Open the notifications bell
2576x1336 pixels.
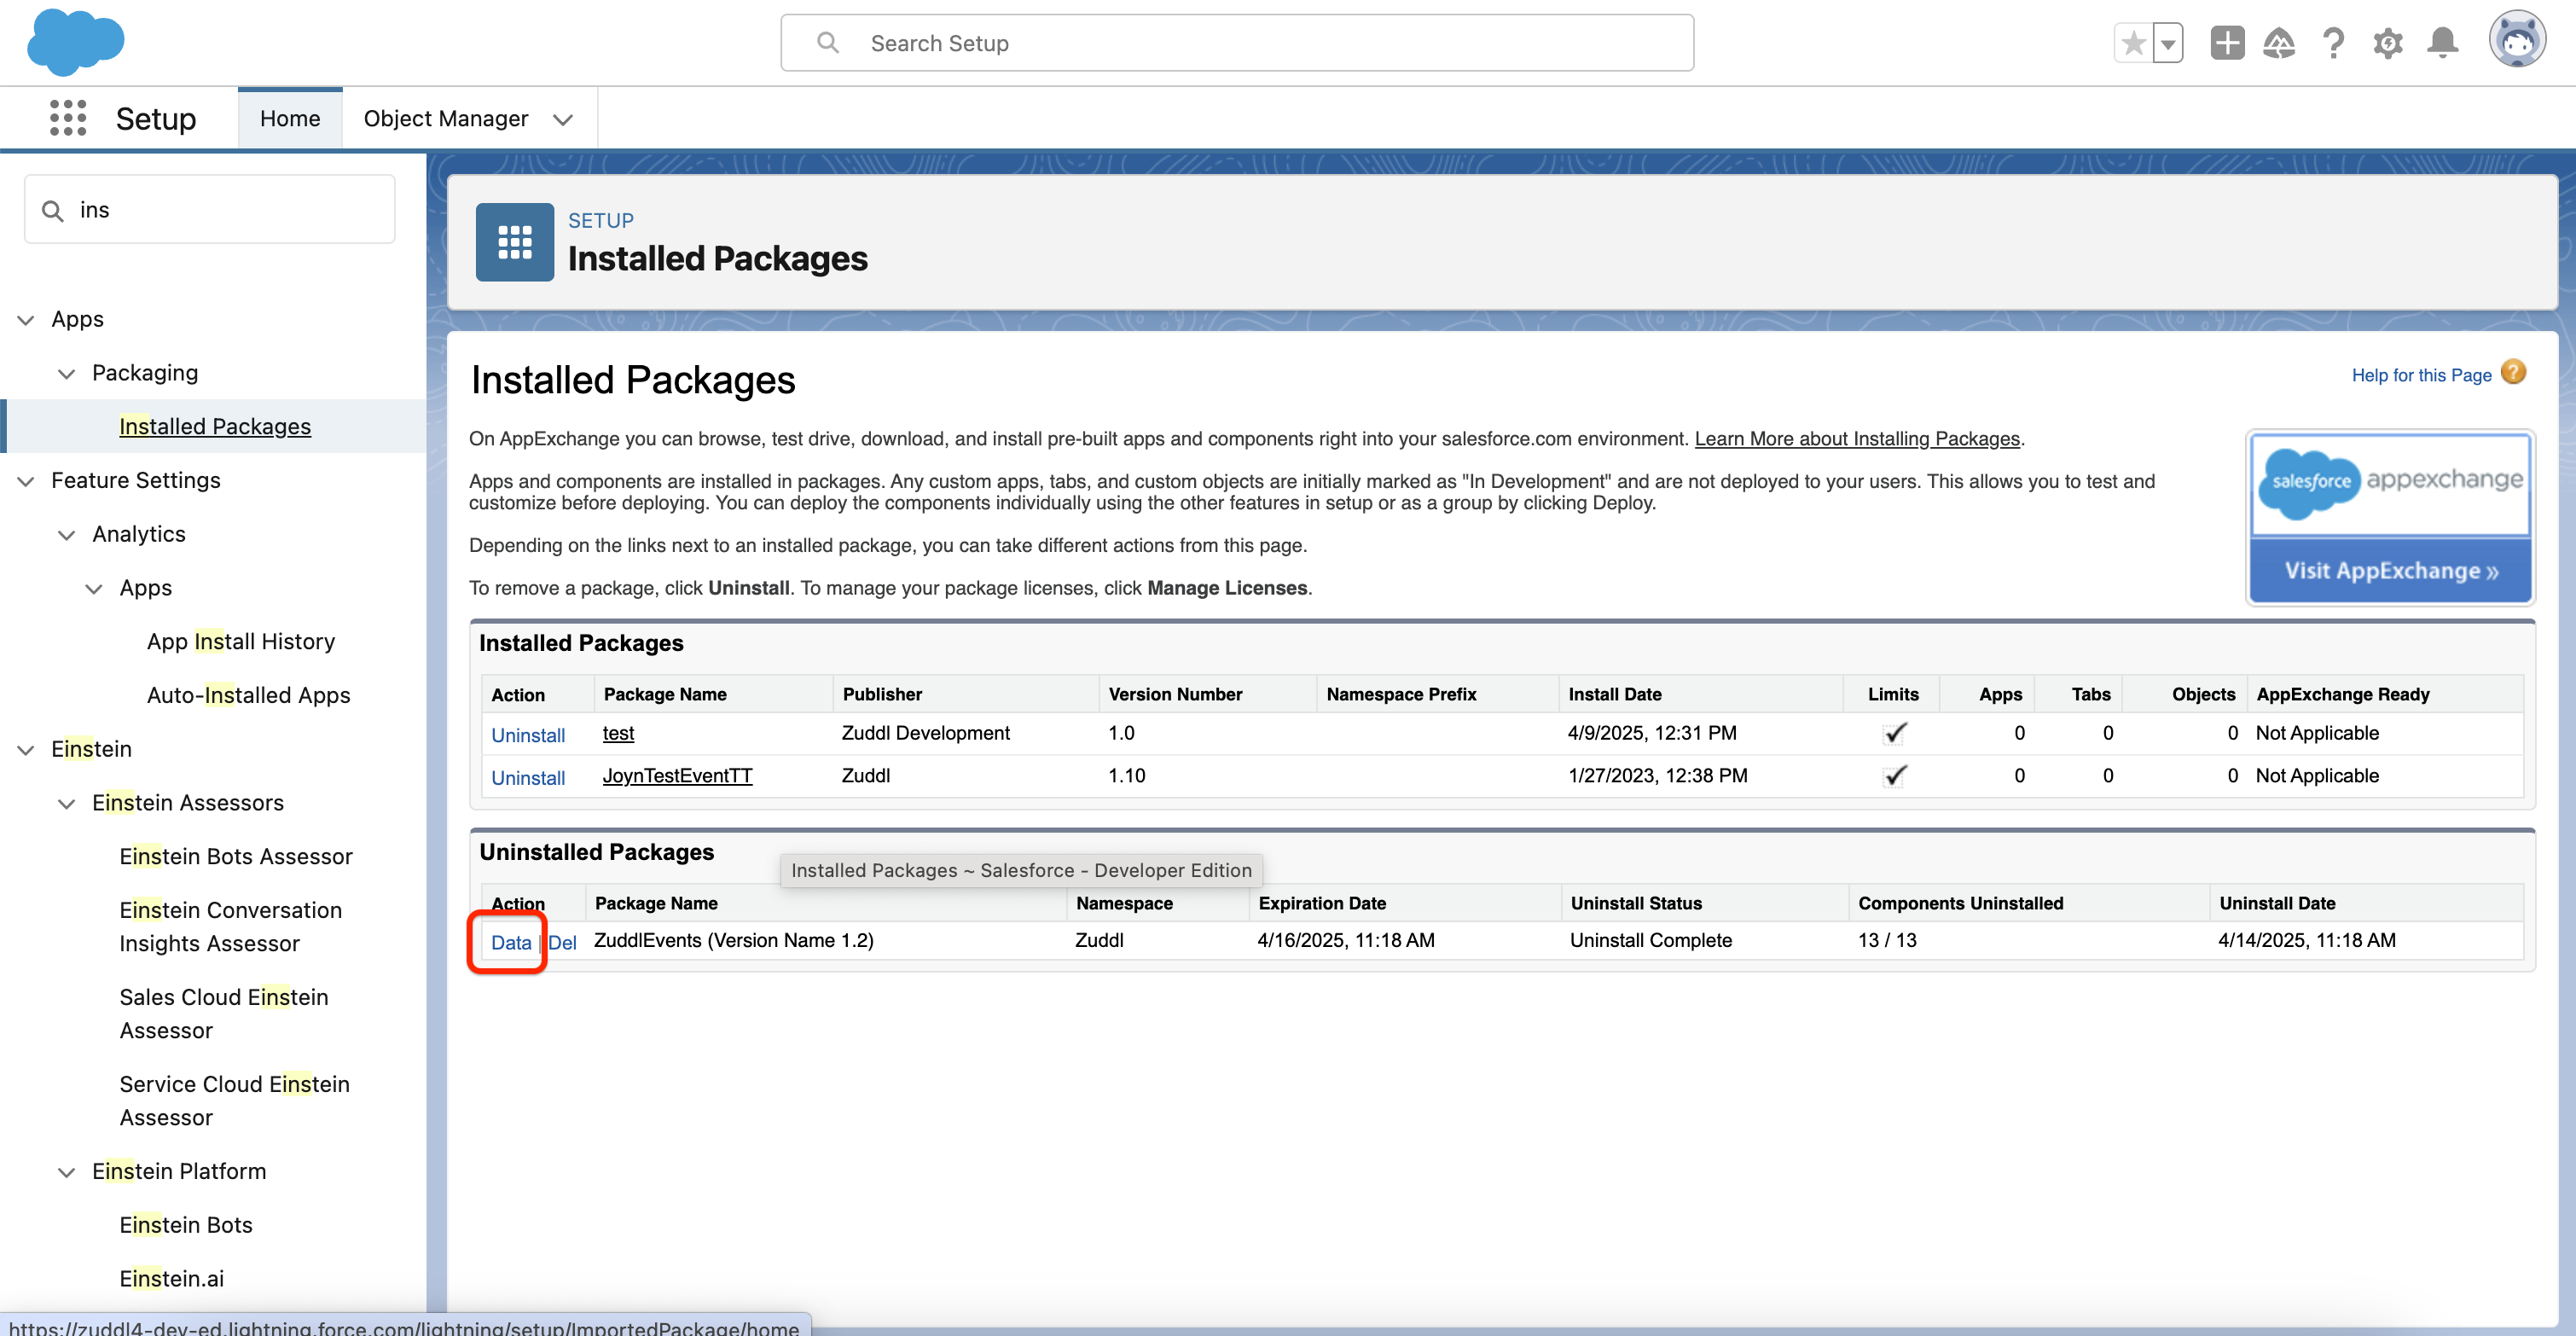coord(2442,43)
